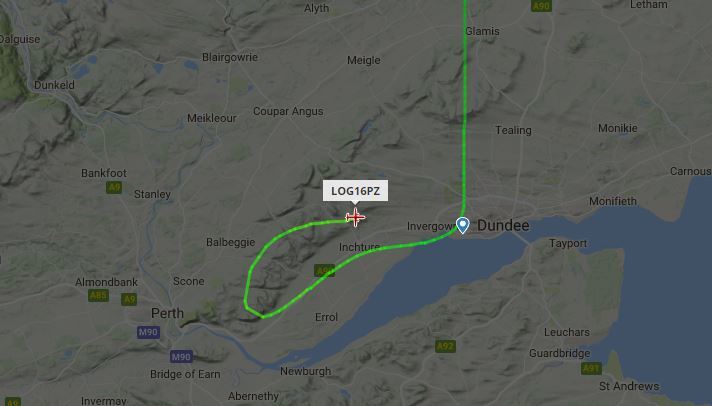Click the Leuchars place label
The image size is (712, 406).
click(567, 332)
